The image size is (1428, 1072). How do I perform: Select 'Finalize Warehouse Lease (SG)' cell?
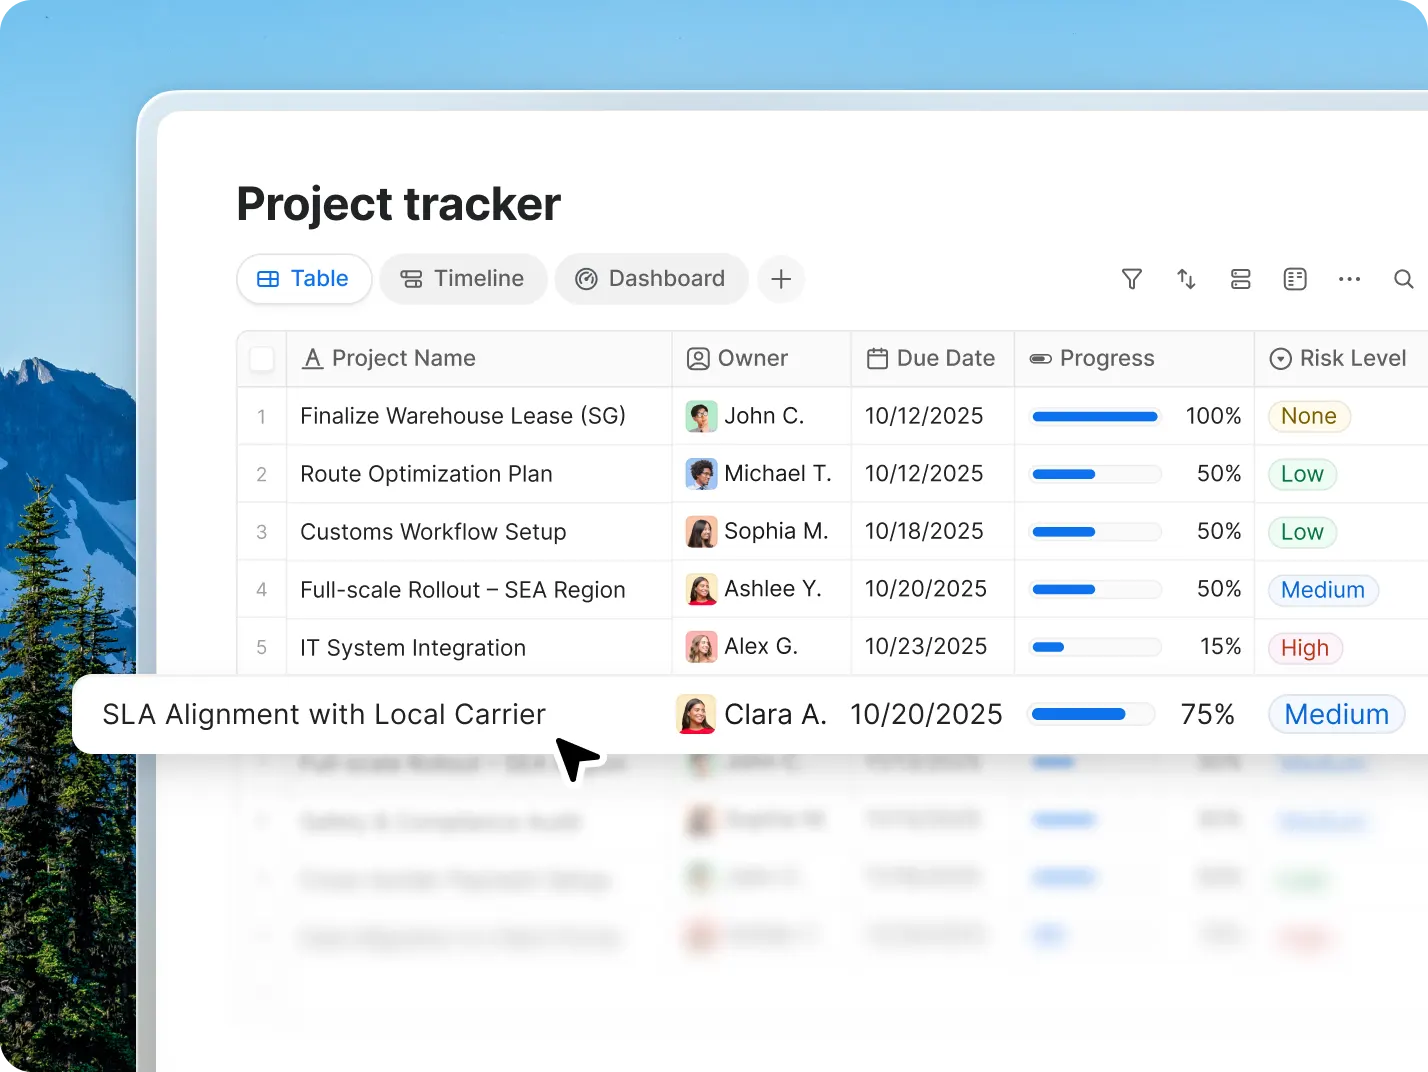(x=479, y=416)
